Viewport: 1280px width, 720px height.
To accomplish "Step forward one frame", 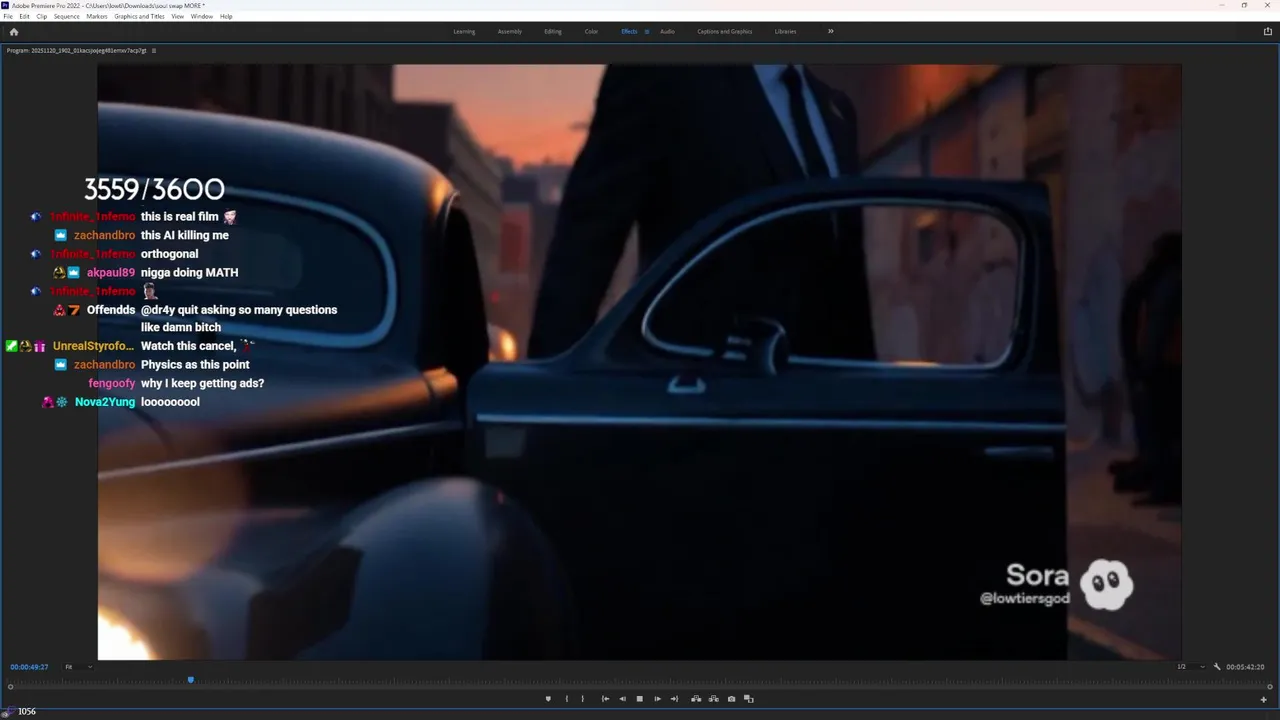I will (x=657, y=699).
